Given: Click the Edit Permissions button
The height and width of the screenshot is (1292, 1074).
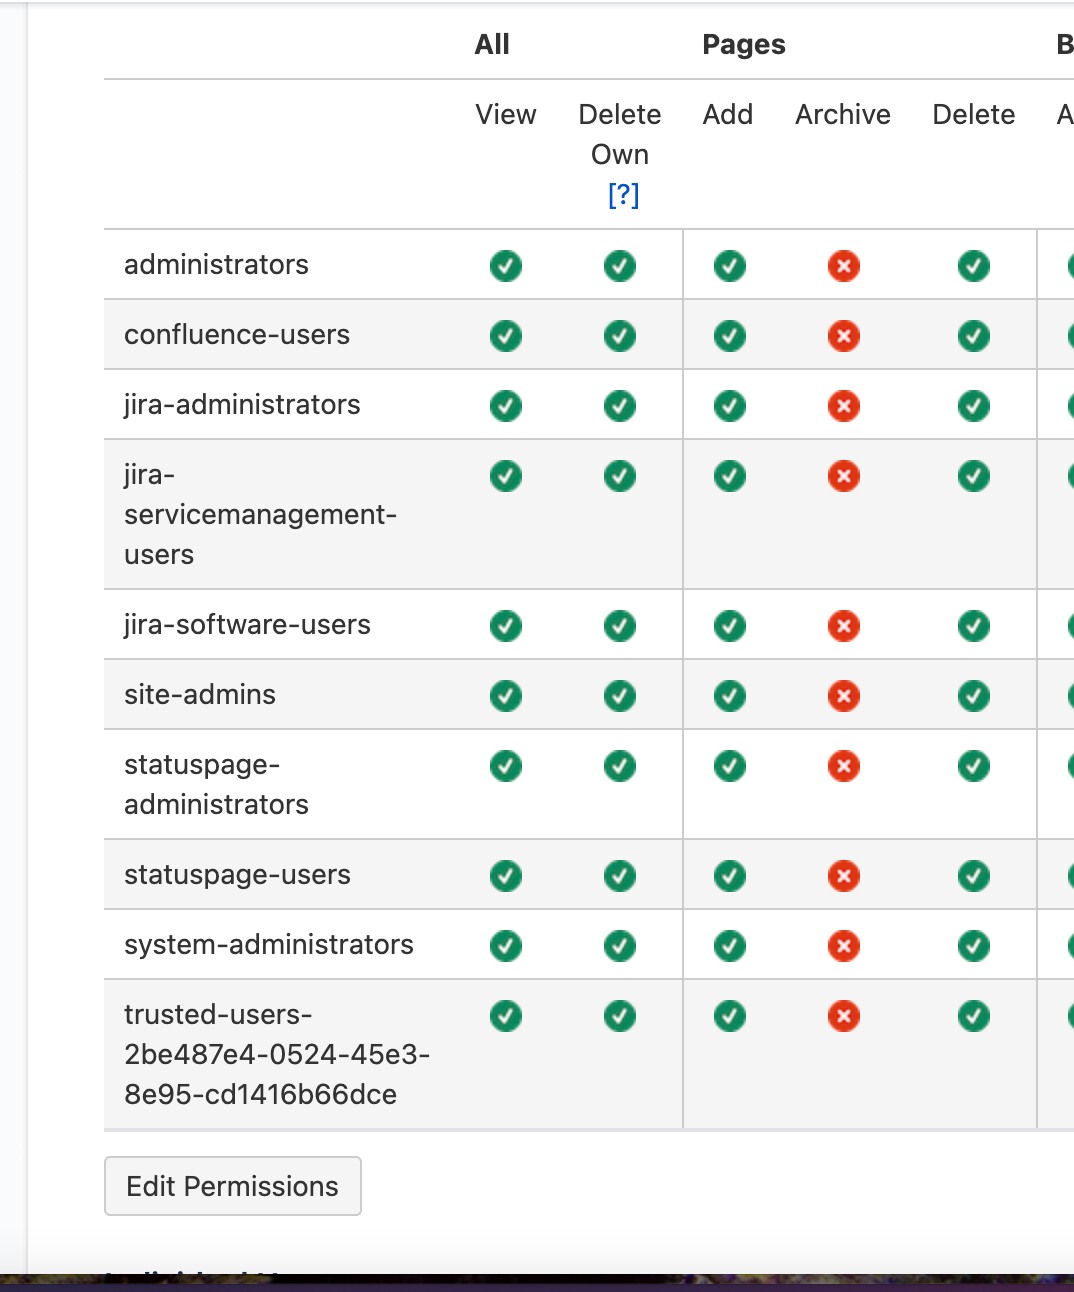Looking at the screenshot, I should (233, 1186).
